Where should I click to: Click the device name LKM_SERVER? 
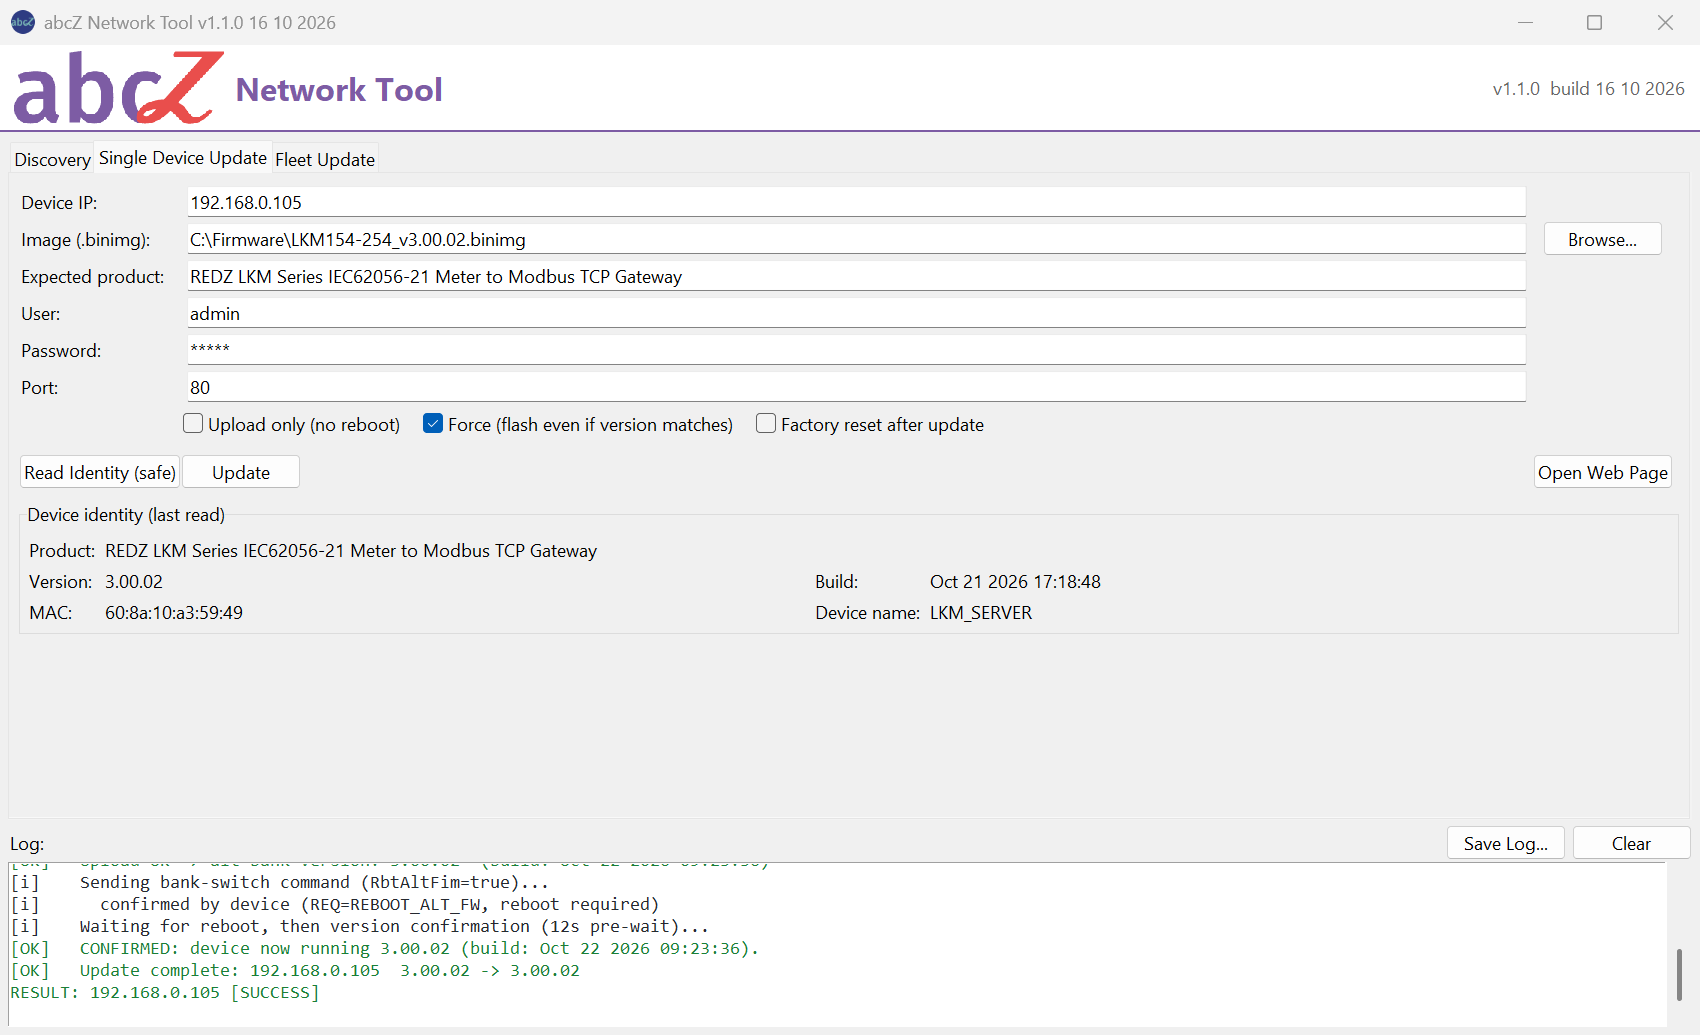click(981, 612)
